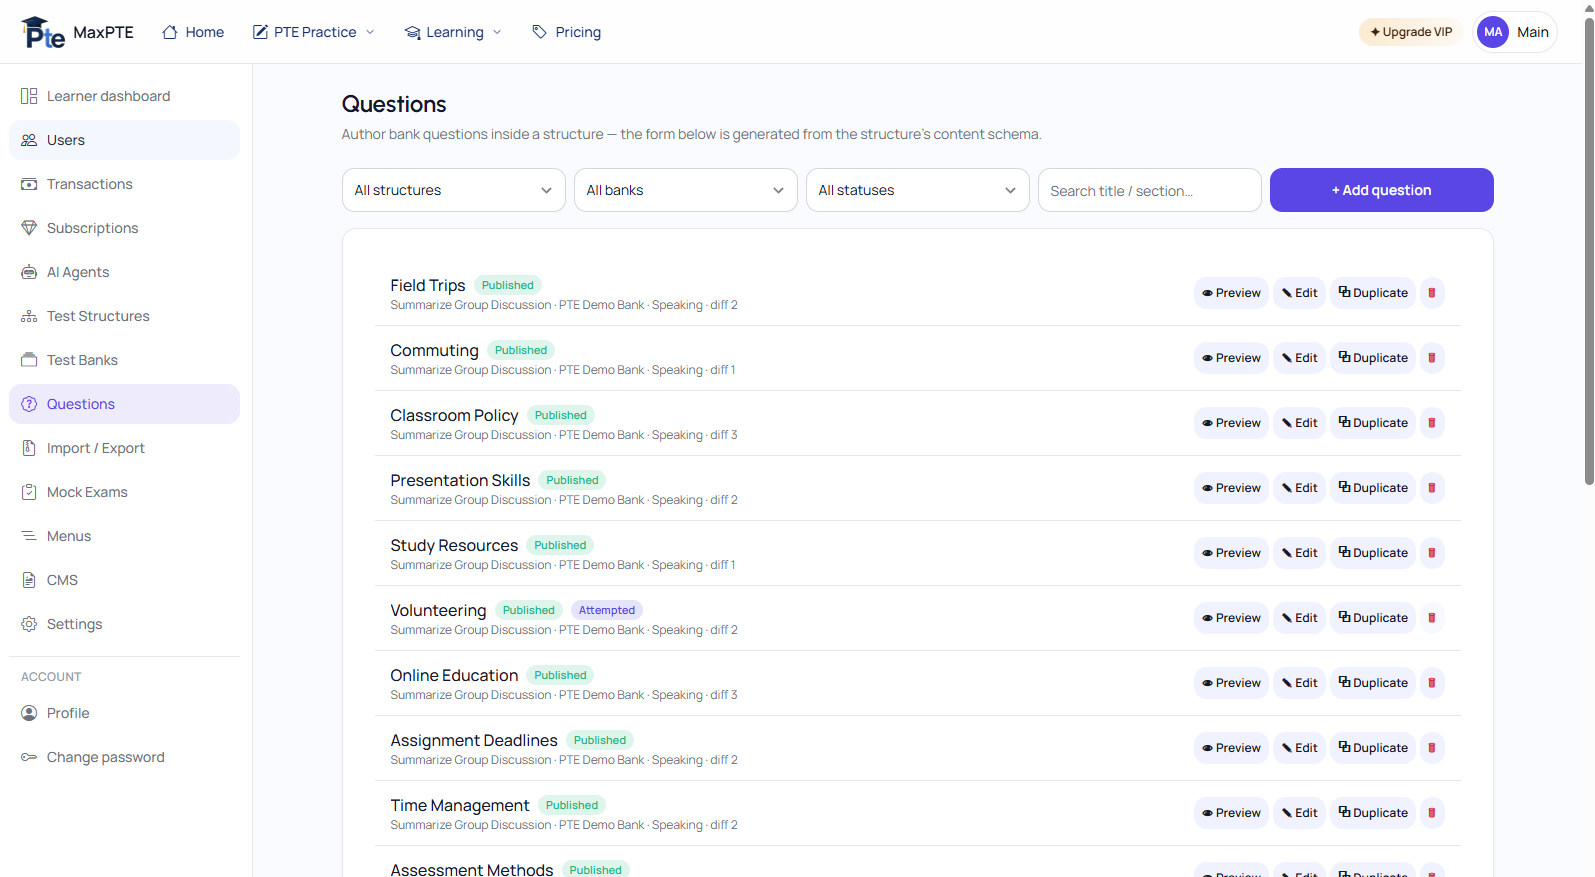
Task: Edit the Online Education question
Action: tap(1300, 683)
